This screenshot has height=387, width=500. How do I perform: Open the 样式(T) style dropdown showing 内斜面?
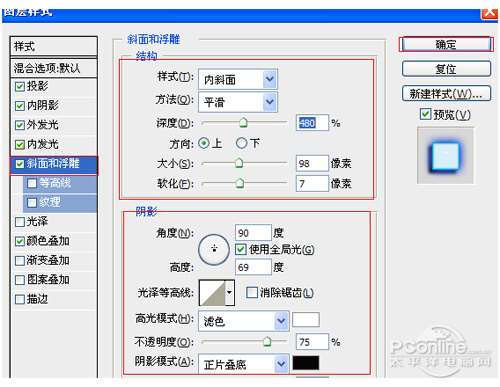[x=238, y=79]
